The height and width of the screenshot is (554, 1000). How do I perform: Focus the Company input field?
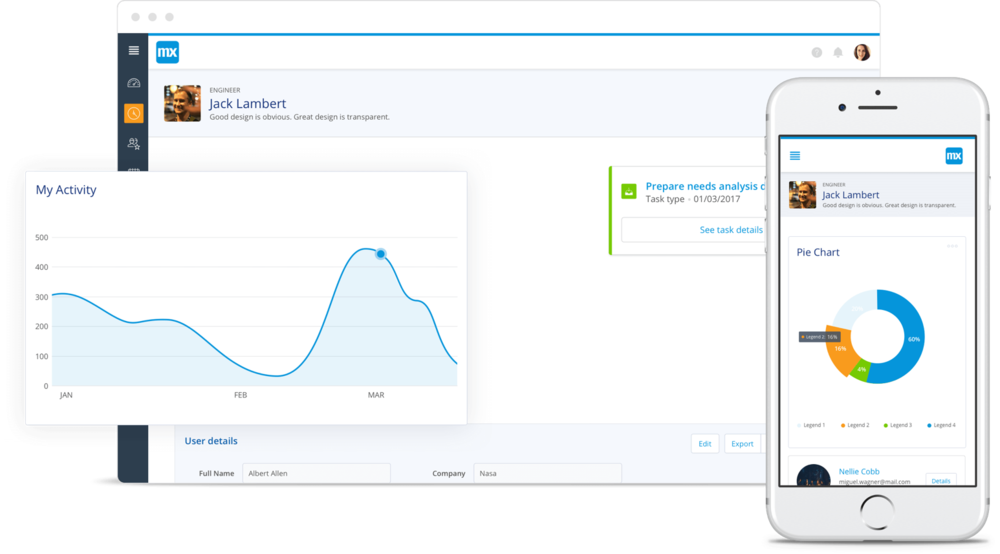coord(547,473)
